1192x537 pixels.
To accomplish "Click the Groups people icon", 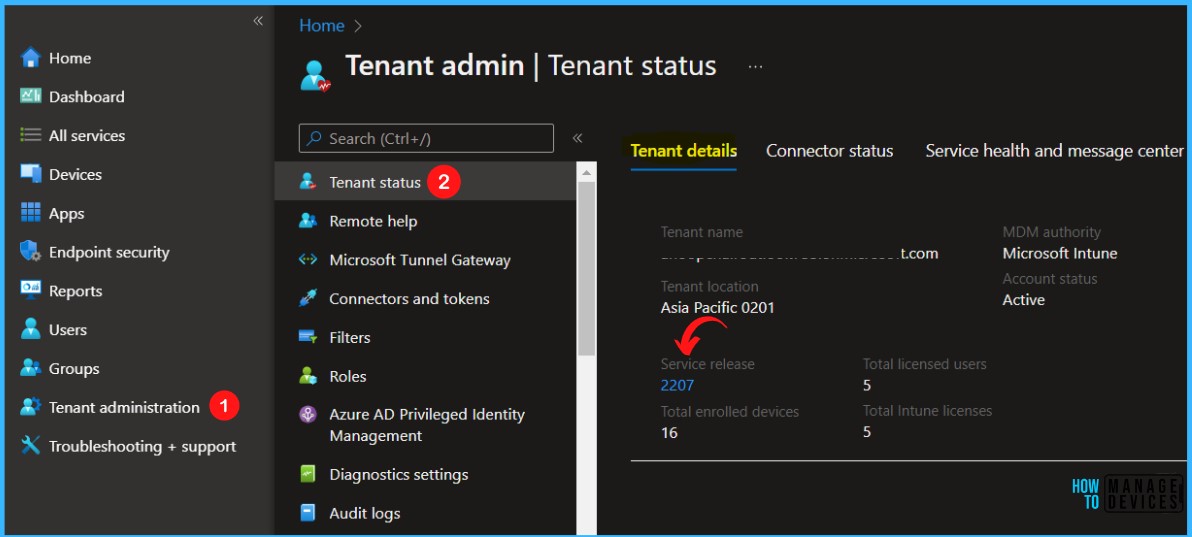I will tap(30, 368).
